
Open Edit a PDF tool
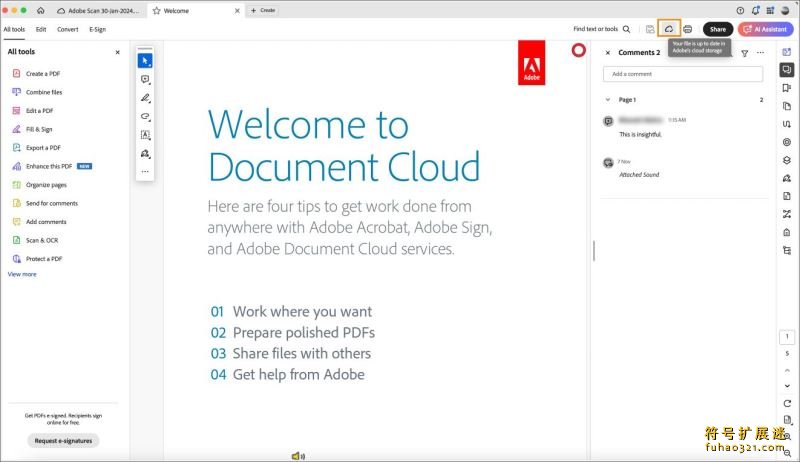(x=33, y=111)
